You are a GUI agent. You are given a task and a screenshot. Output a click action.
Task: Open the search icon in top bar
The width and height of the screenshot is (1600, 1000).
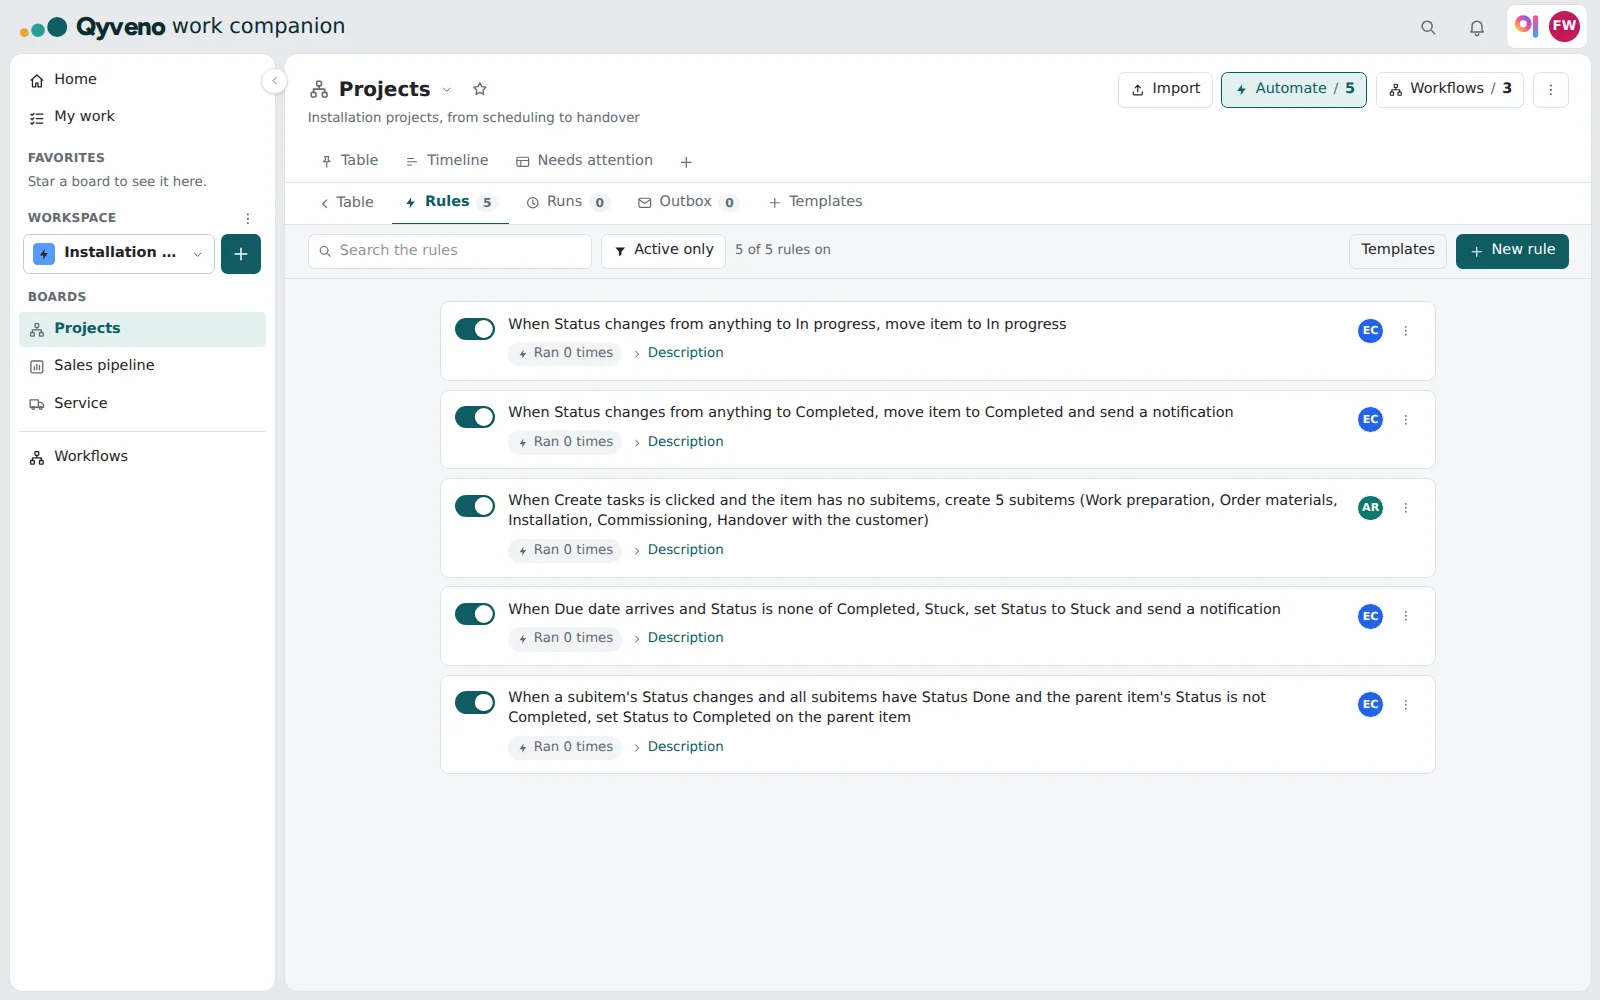[1428, 28]
